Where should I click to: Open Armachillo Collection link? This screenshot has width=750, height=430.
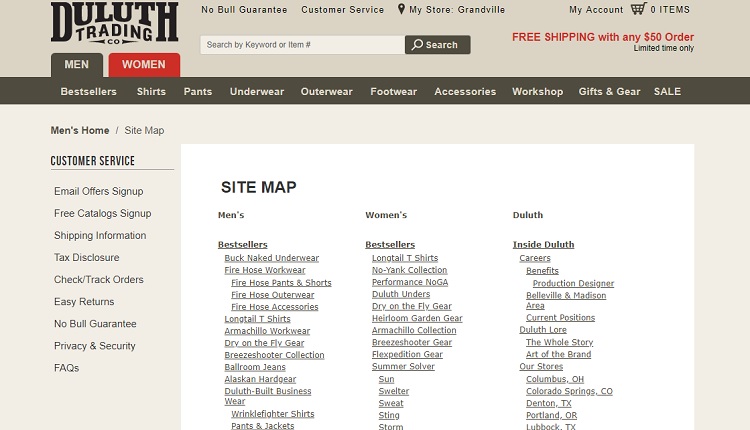414,330
